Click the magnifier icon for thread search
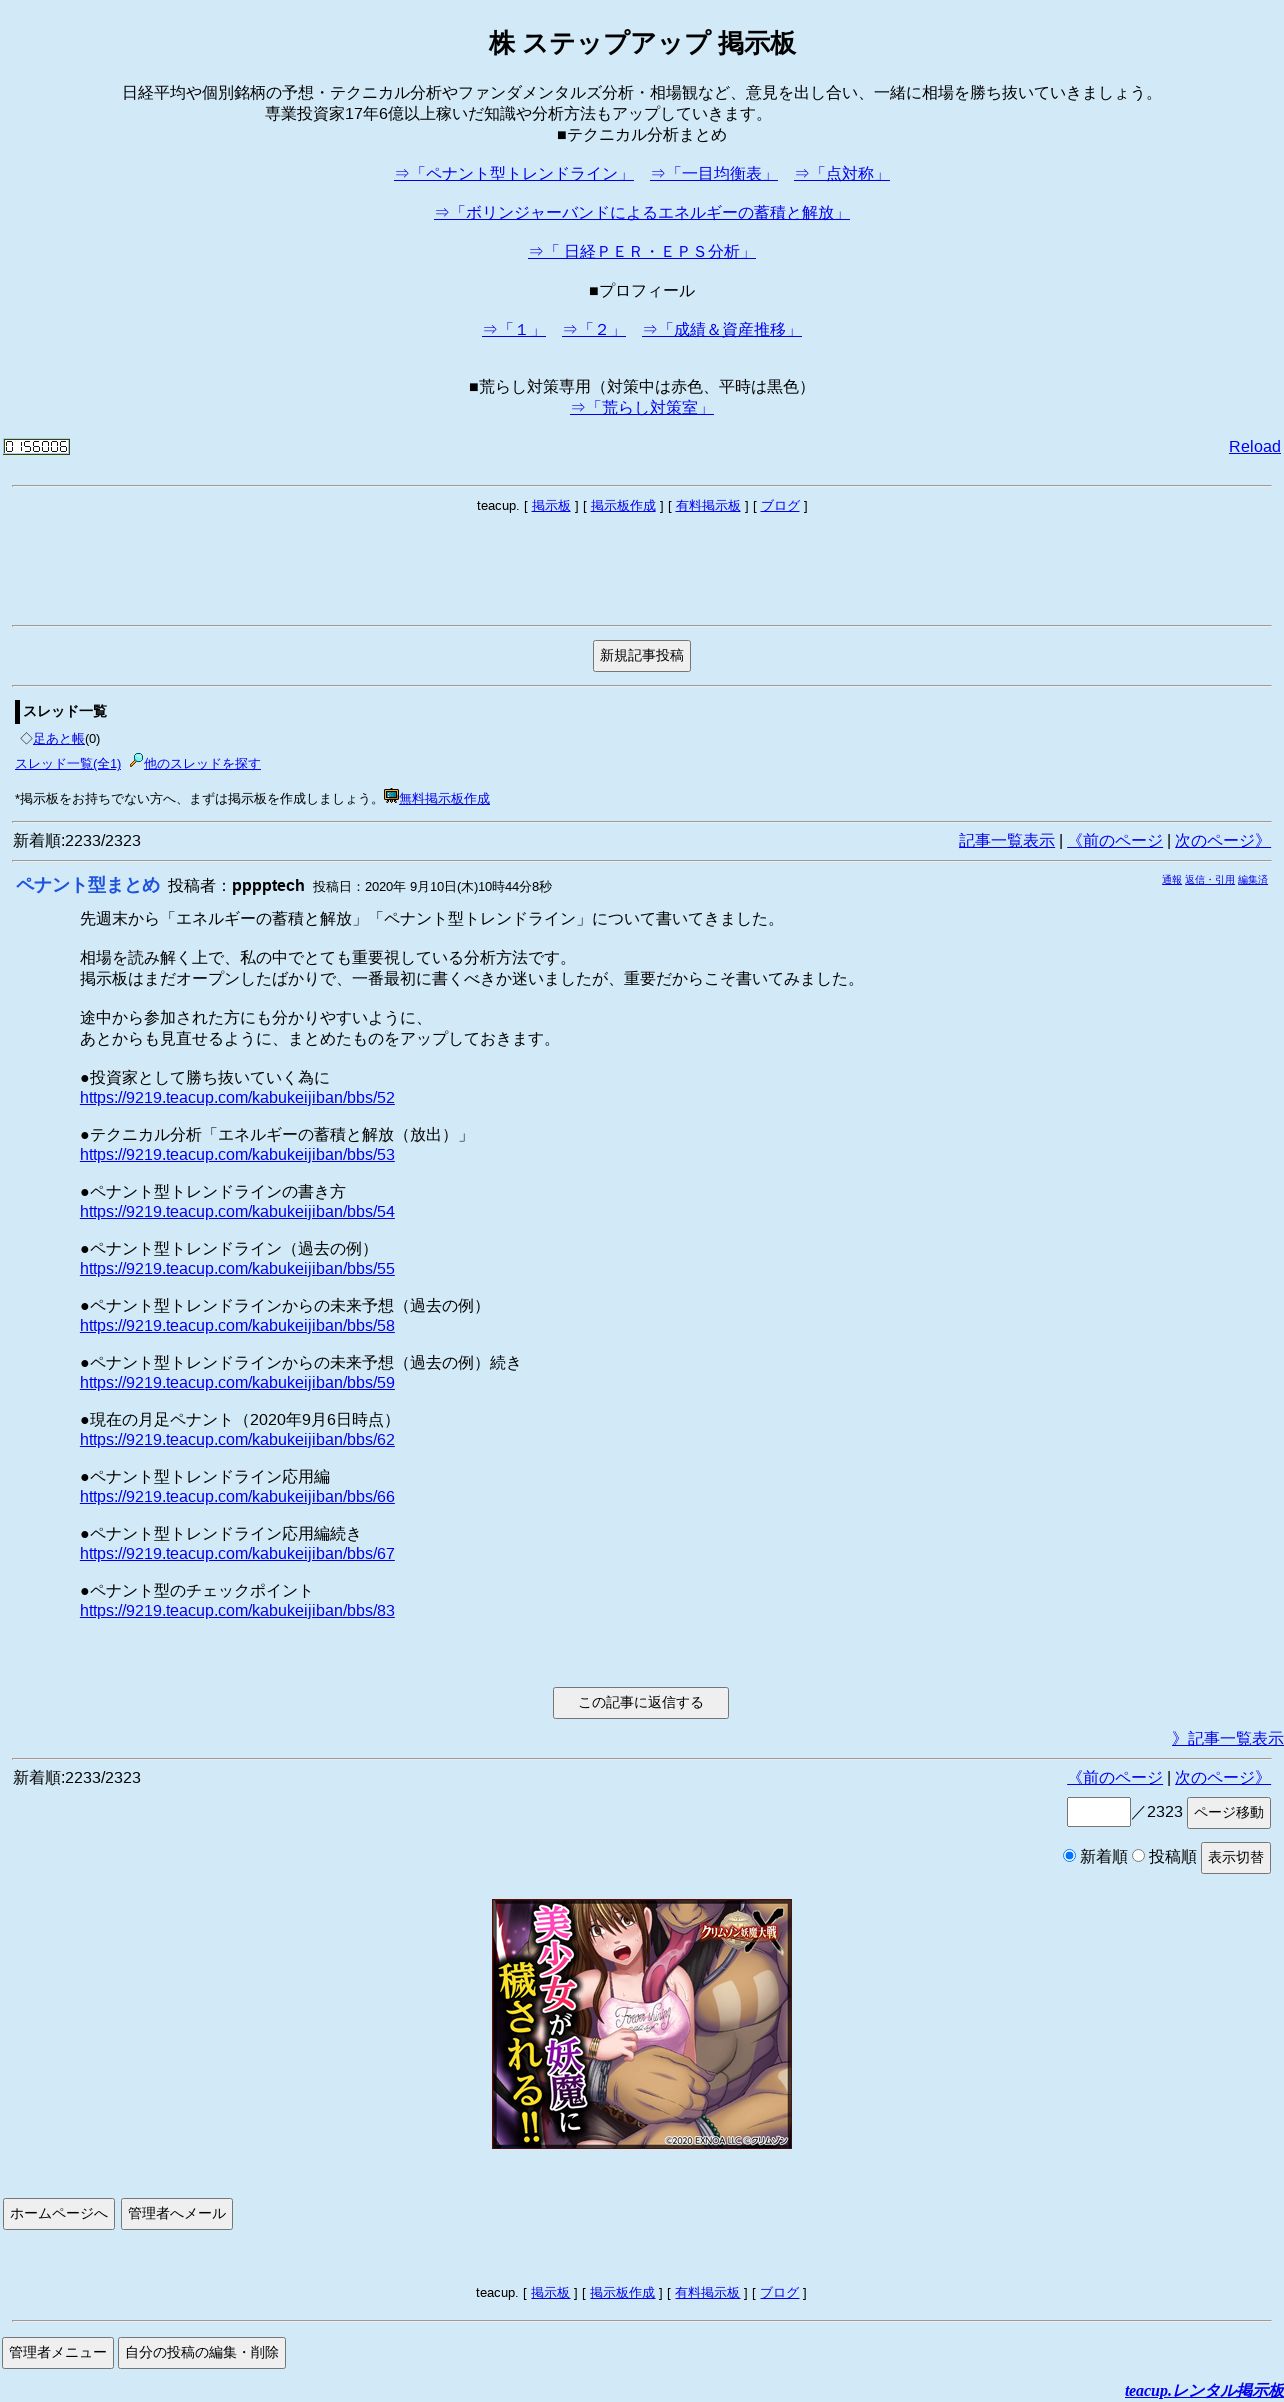1284x2402 pixels. pos(136,761)
